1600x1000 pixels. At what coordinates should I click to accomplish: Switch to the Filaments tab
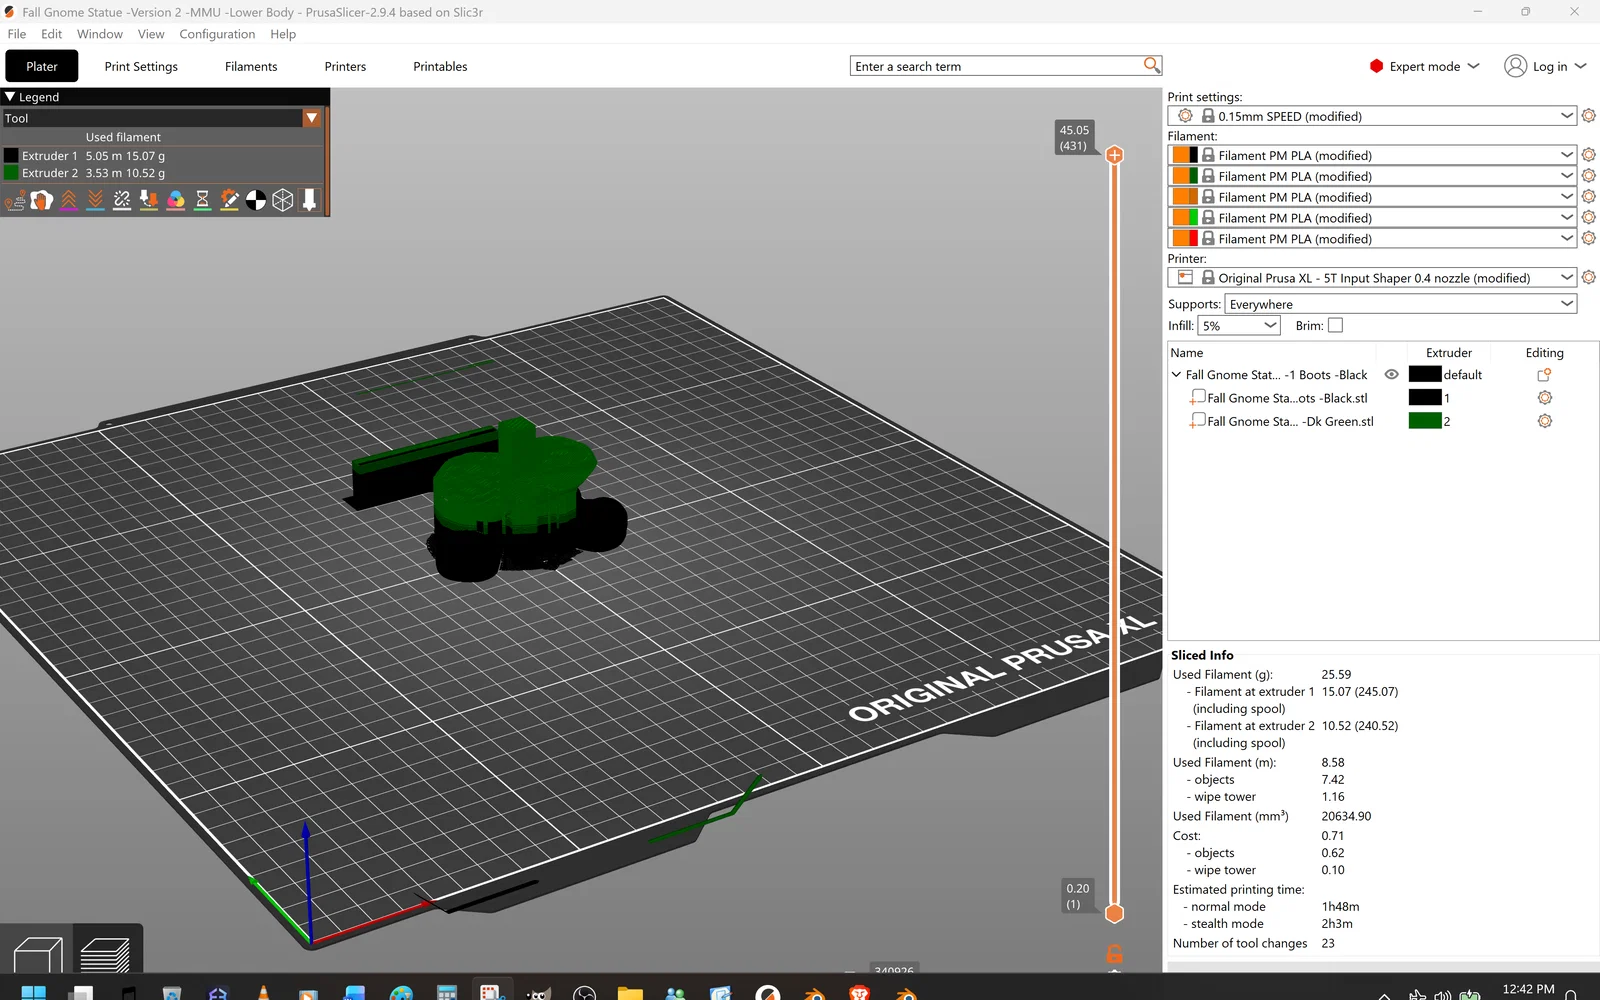(251, 67)
